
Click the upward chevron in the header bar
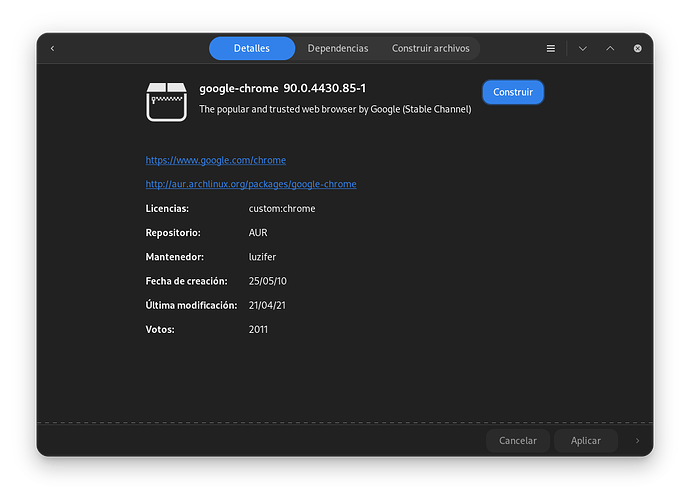[610, 48]
